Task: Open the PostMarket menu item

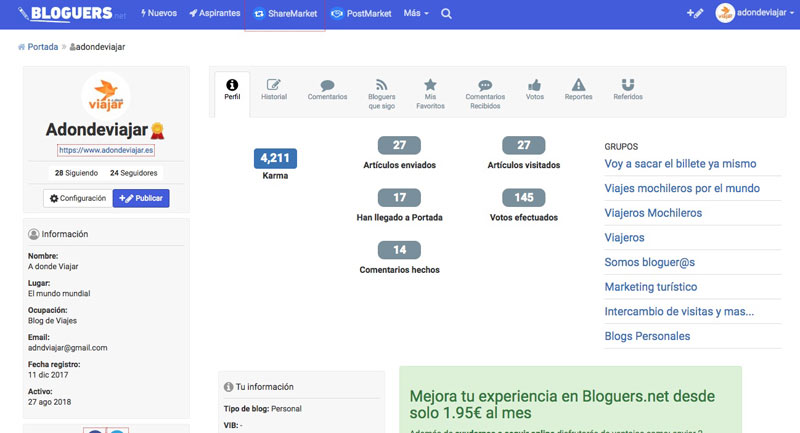Action: click(x=361, y=14)
